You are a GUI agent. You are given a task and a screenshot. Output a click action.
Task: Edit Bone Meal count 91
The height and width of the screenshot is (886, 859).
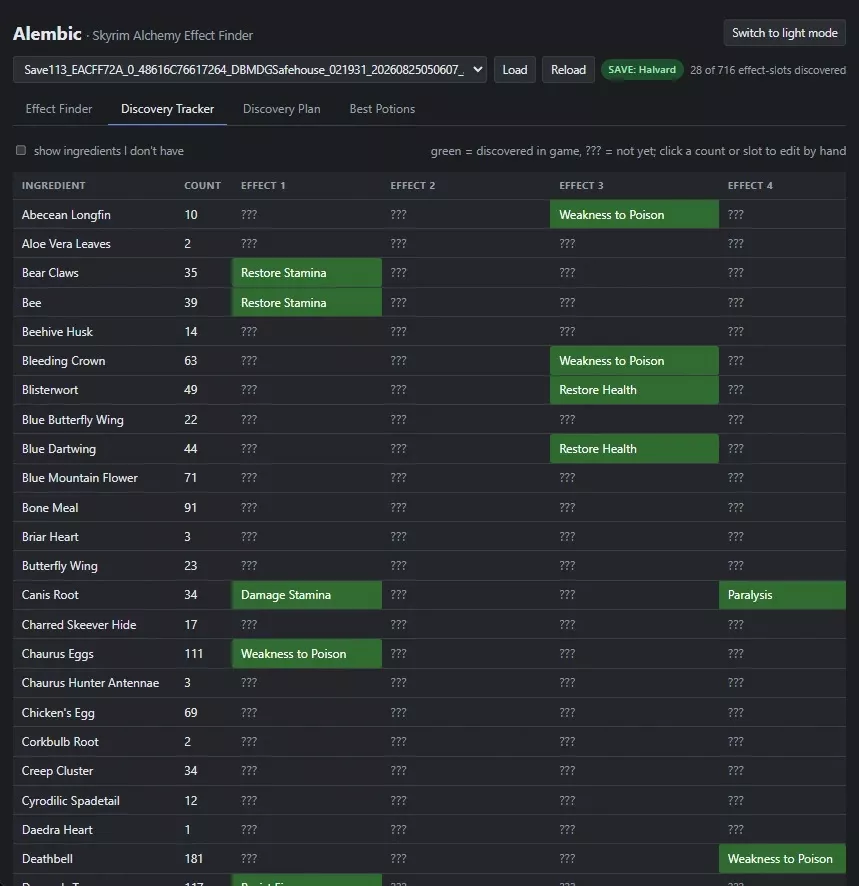[x=191, y=507]
